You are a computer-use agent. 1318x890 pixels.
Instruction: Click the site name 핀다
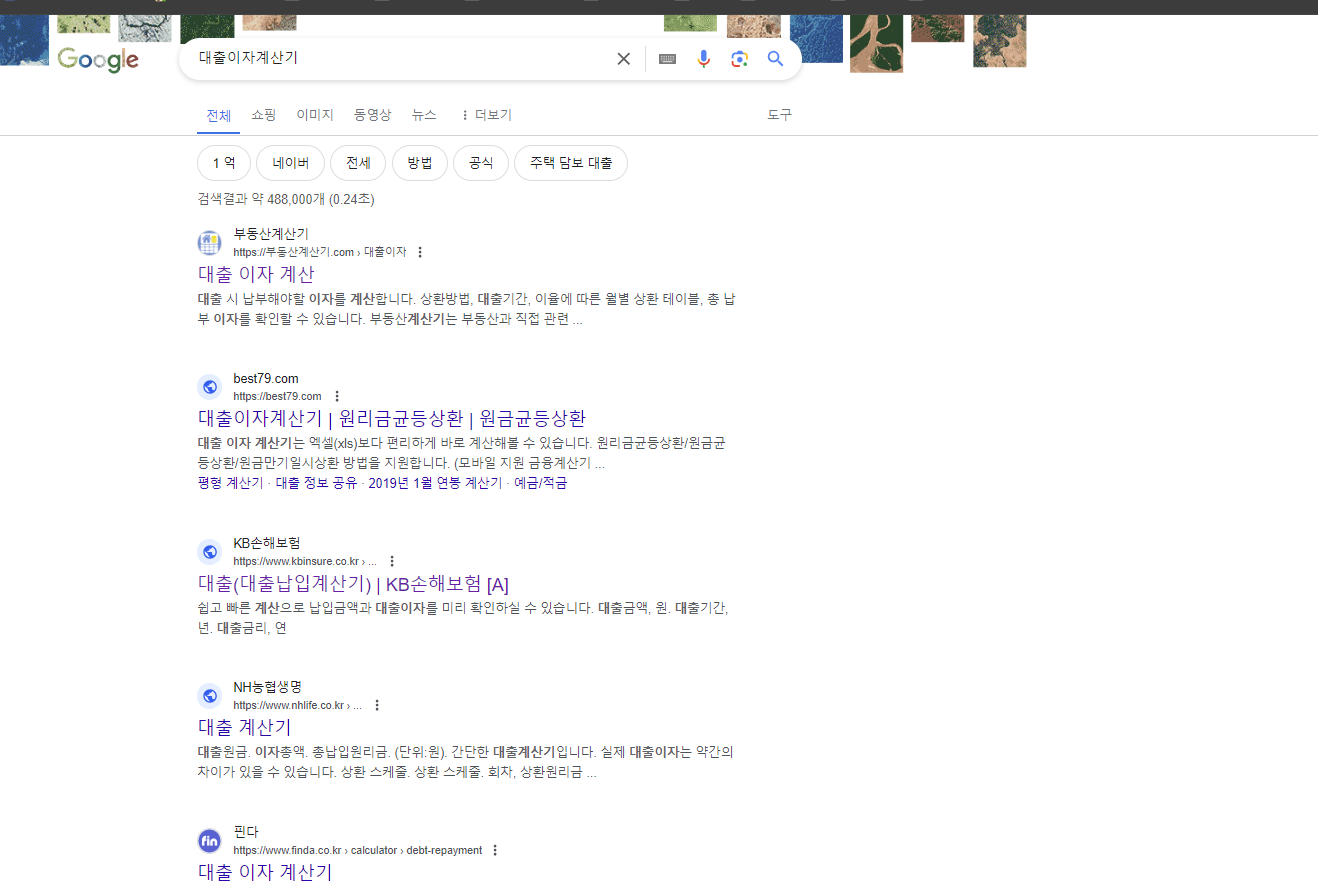pyautogui.click(x=245, y=831)
